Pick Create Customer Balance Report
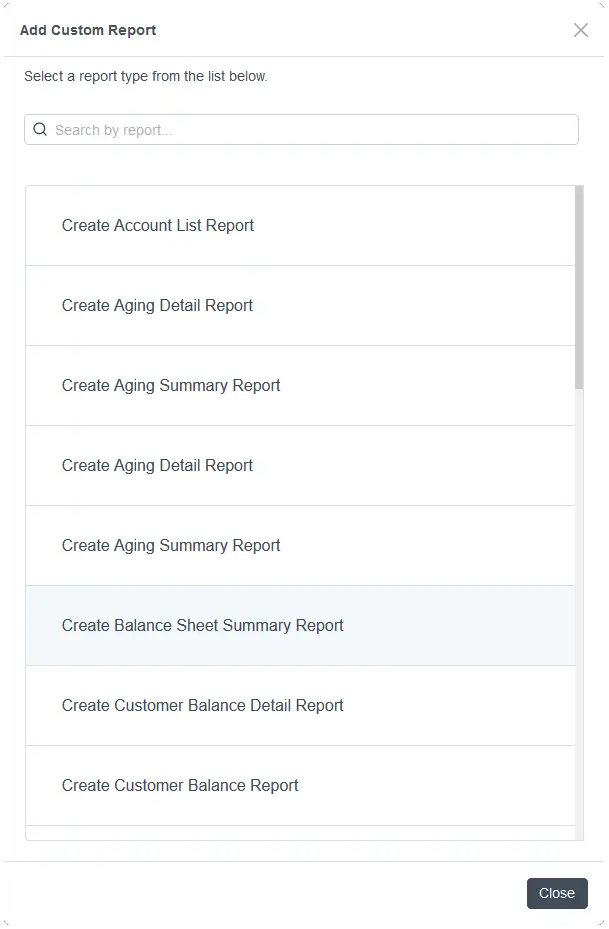 180,786
